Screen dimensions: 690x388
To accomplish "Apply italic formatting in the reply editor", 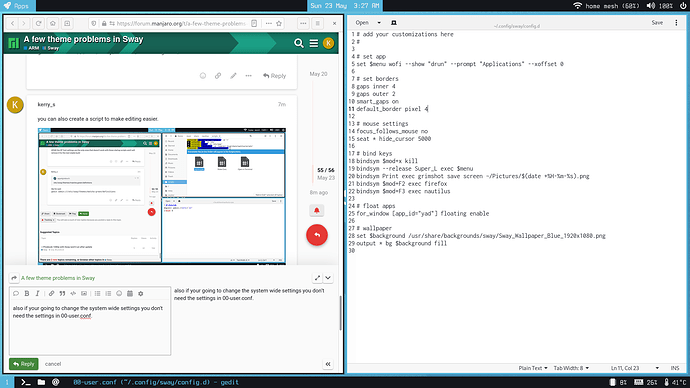I will [37, 293].
